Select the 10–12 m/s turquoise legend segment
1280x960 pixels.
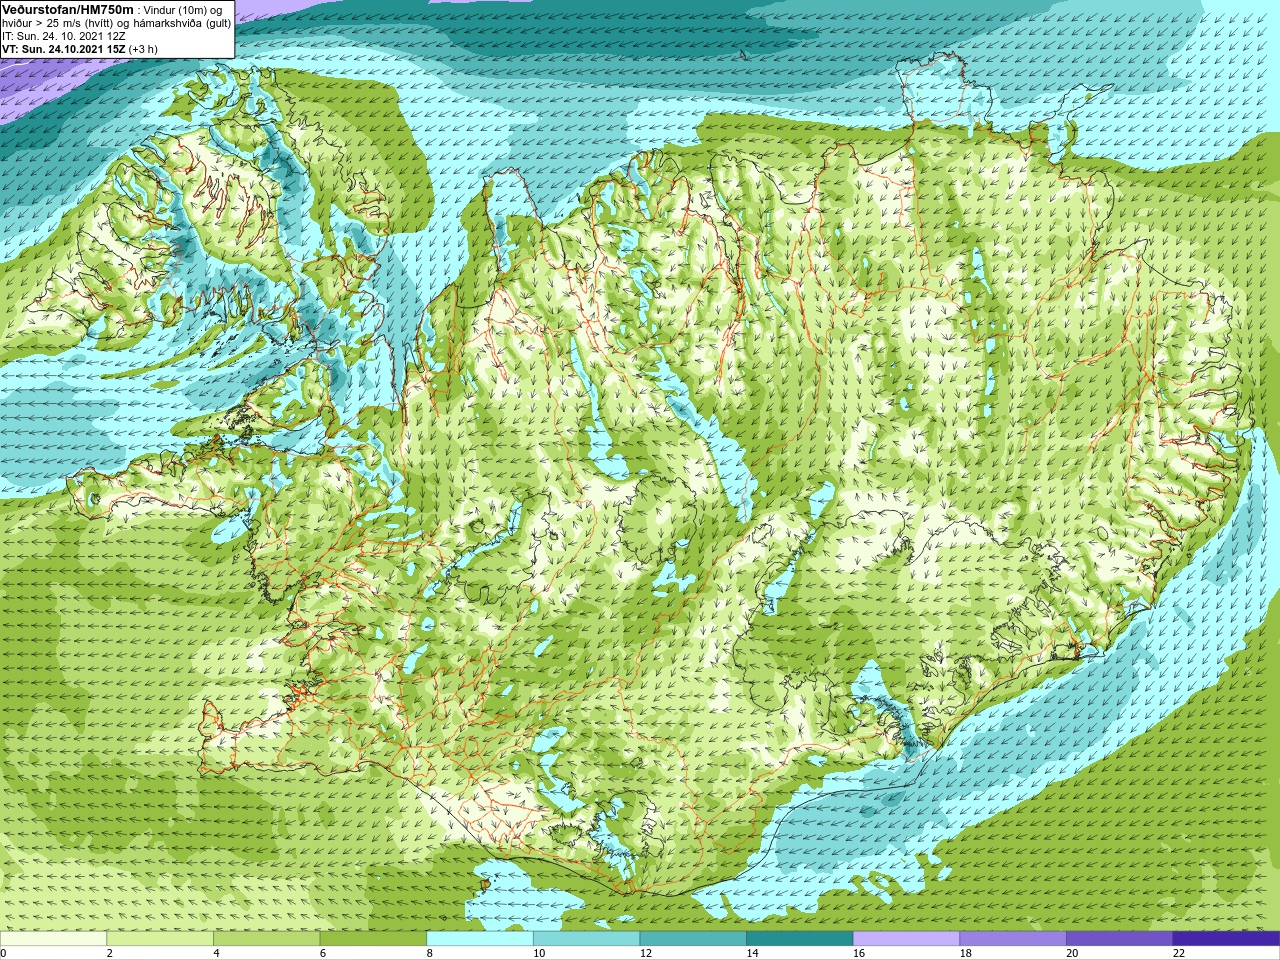pos(586,939)
